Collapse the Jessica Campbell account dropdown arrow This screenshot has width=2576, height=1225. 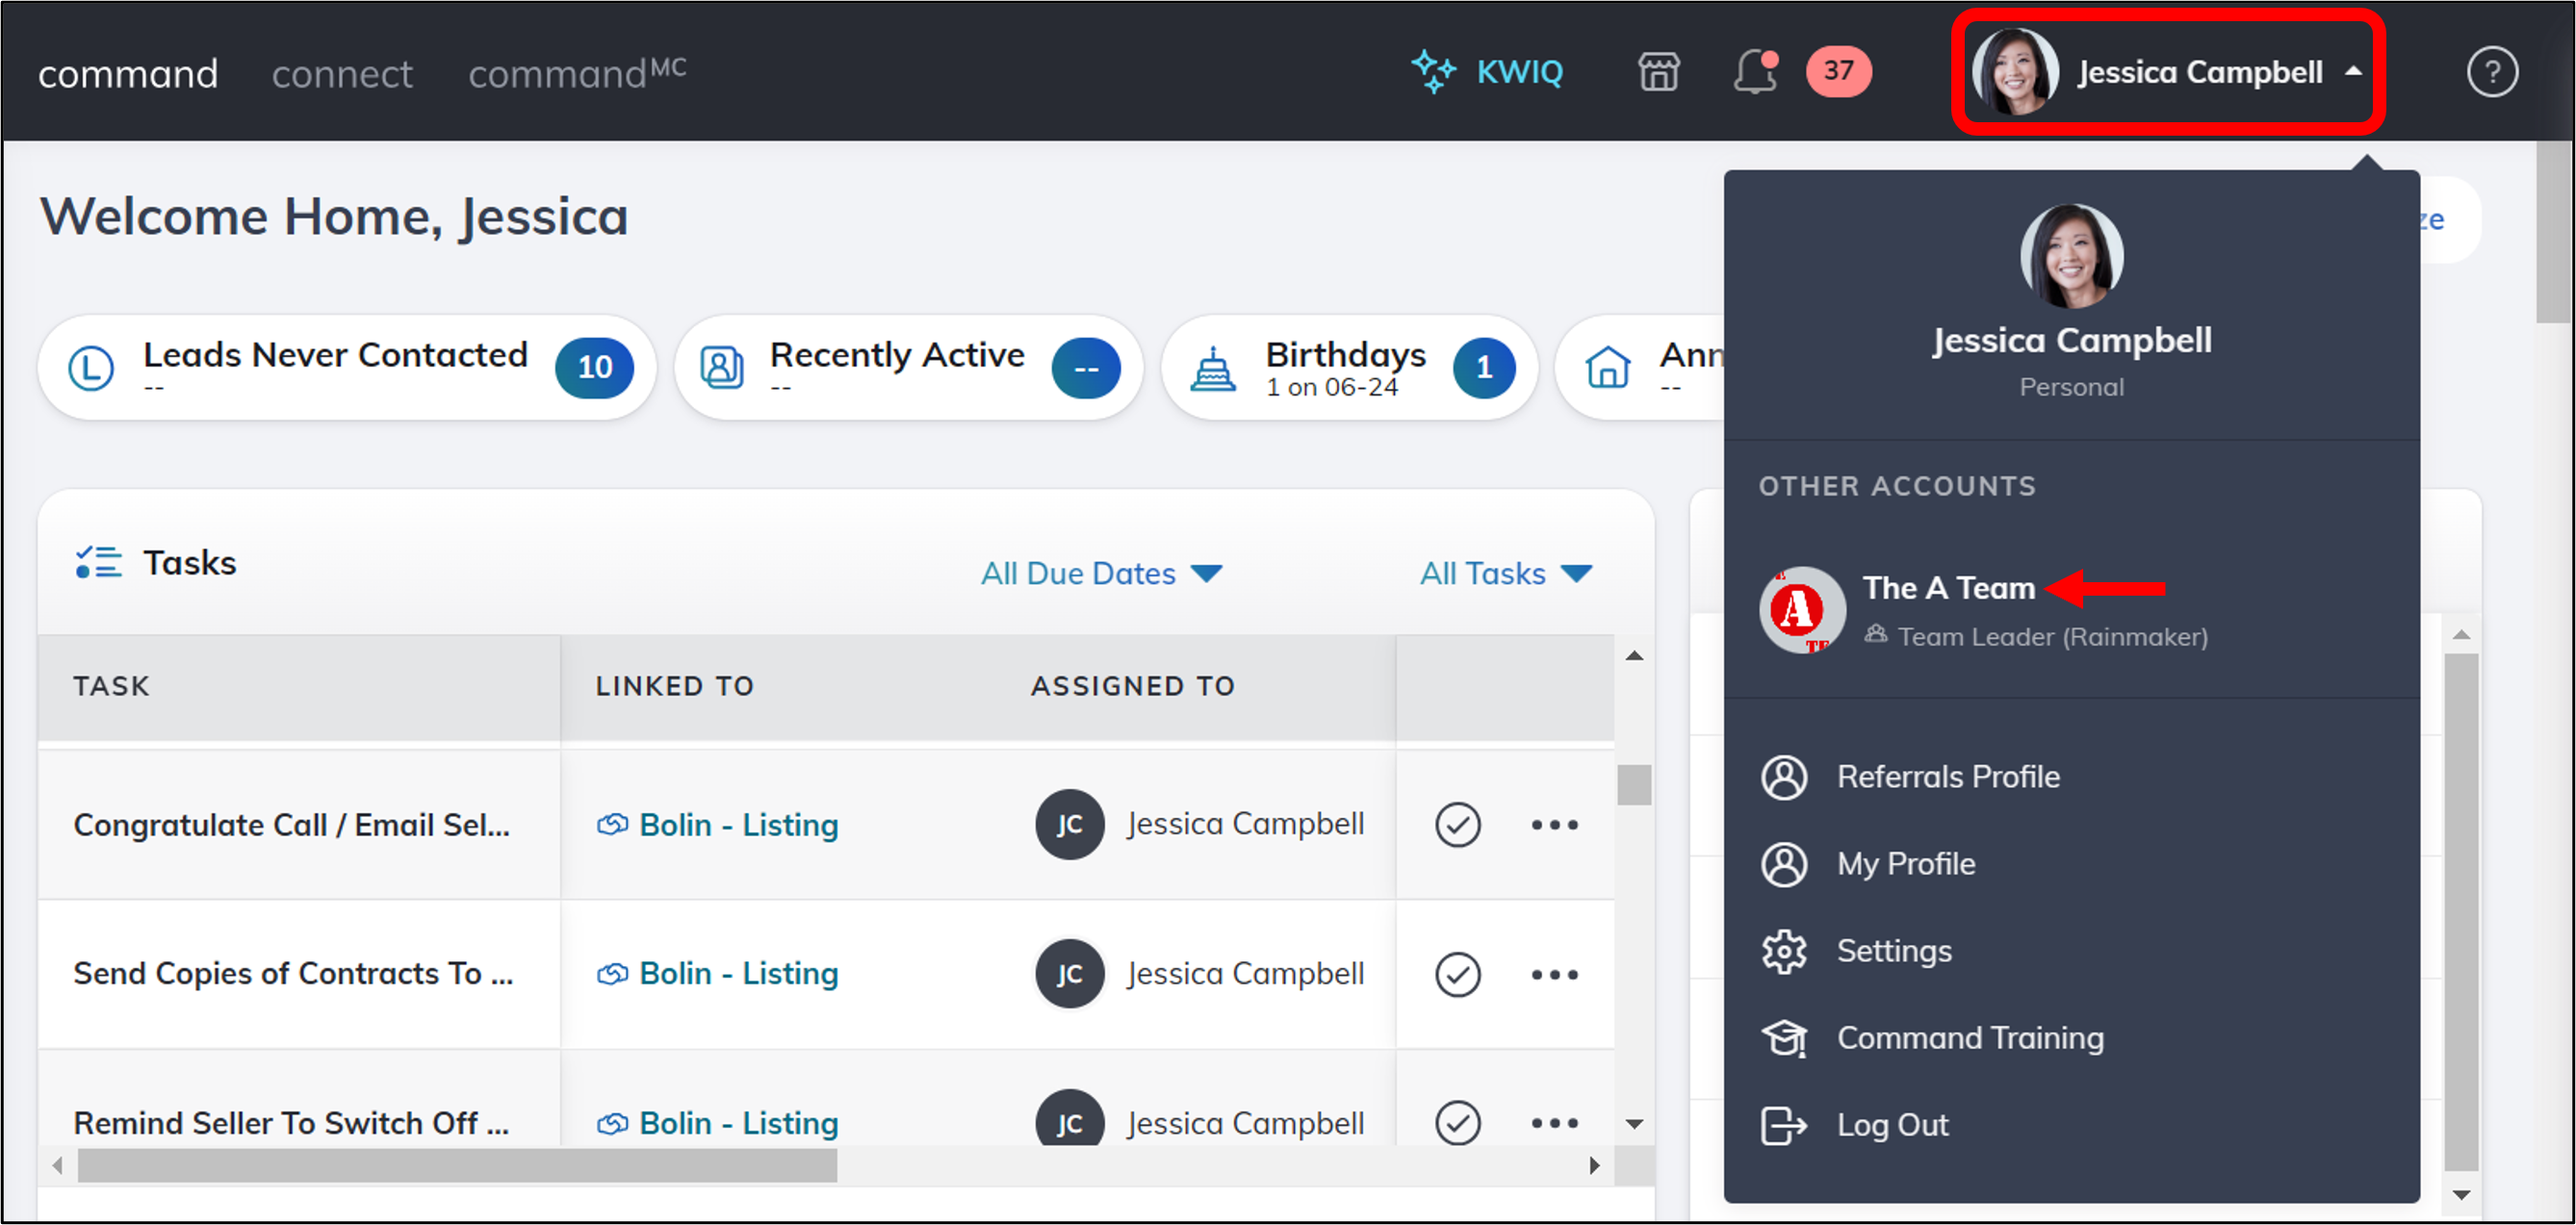(x=2353, y=72)
